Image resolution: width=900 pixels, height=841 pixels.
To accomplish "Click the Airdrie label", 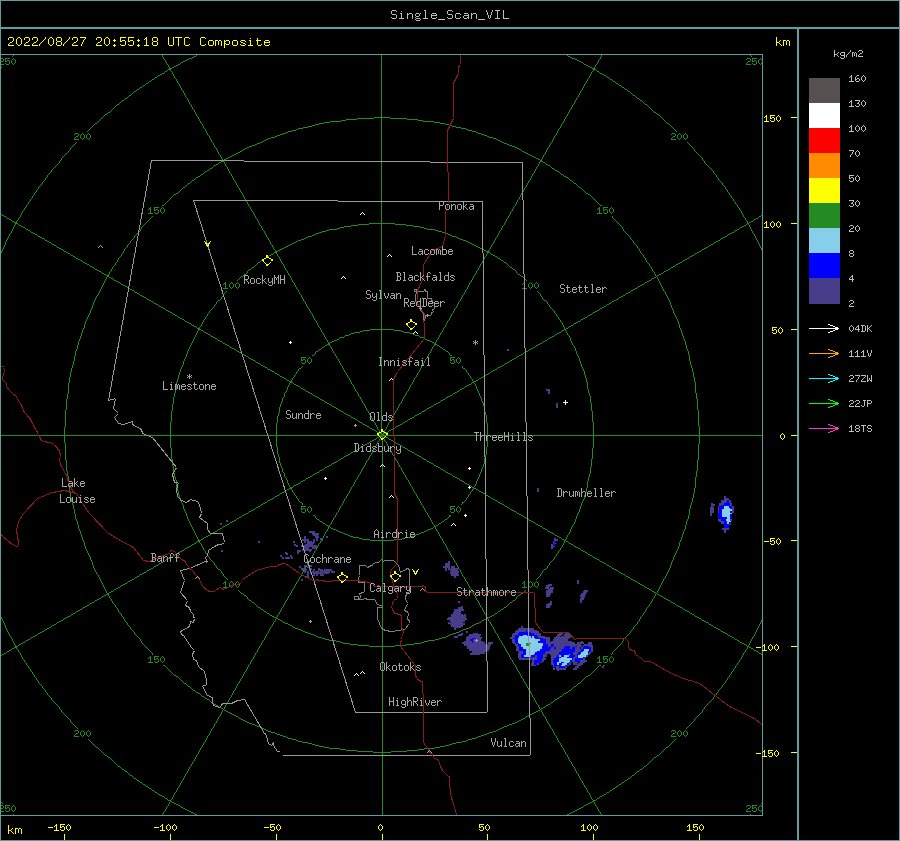I will 394,534.
